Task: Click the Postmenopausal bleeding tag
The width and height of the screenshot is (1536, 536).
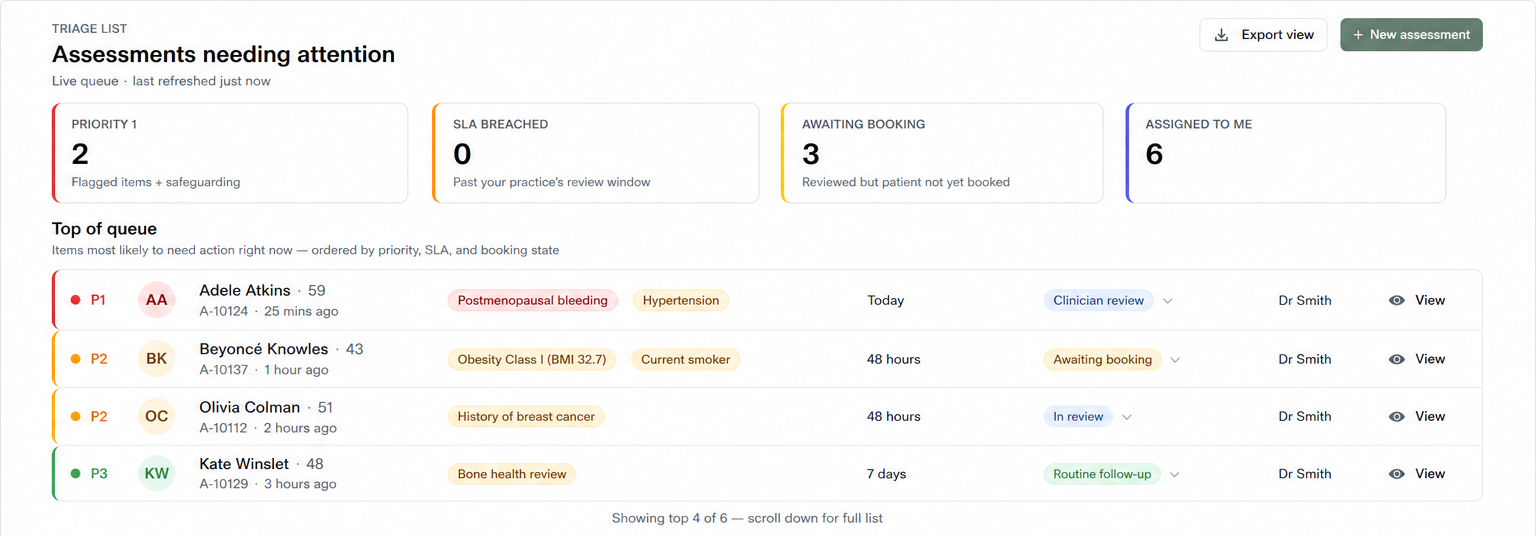Action: click(x=532, y=300)
